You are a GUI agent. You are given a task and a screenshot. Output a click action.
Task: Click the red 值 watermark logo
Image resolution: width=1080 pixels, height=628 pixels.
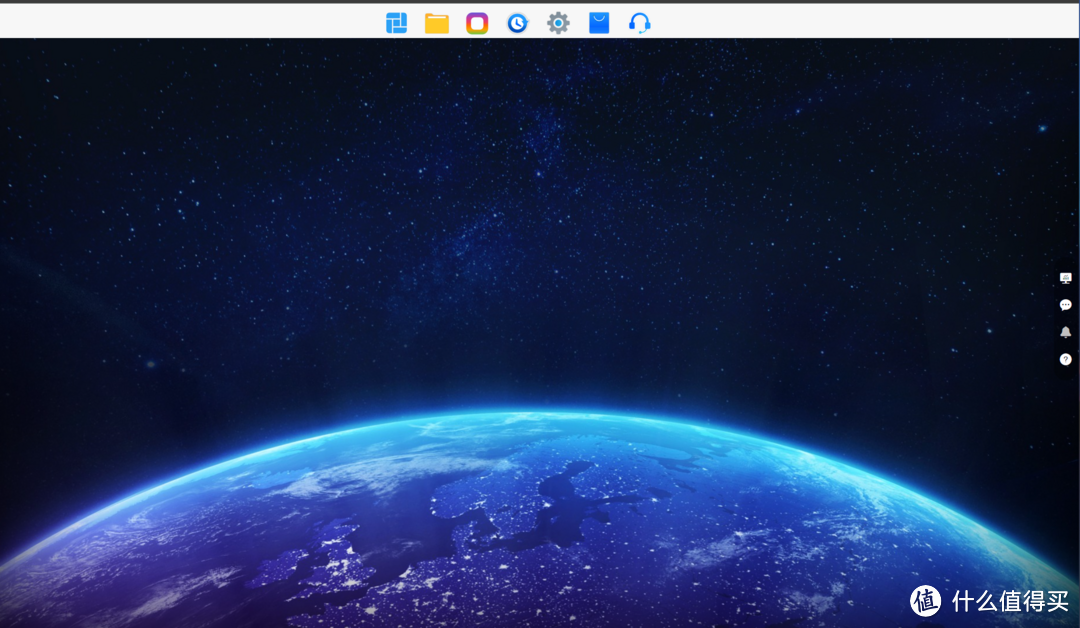click(x=926, y=600)
